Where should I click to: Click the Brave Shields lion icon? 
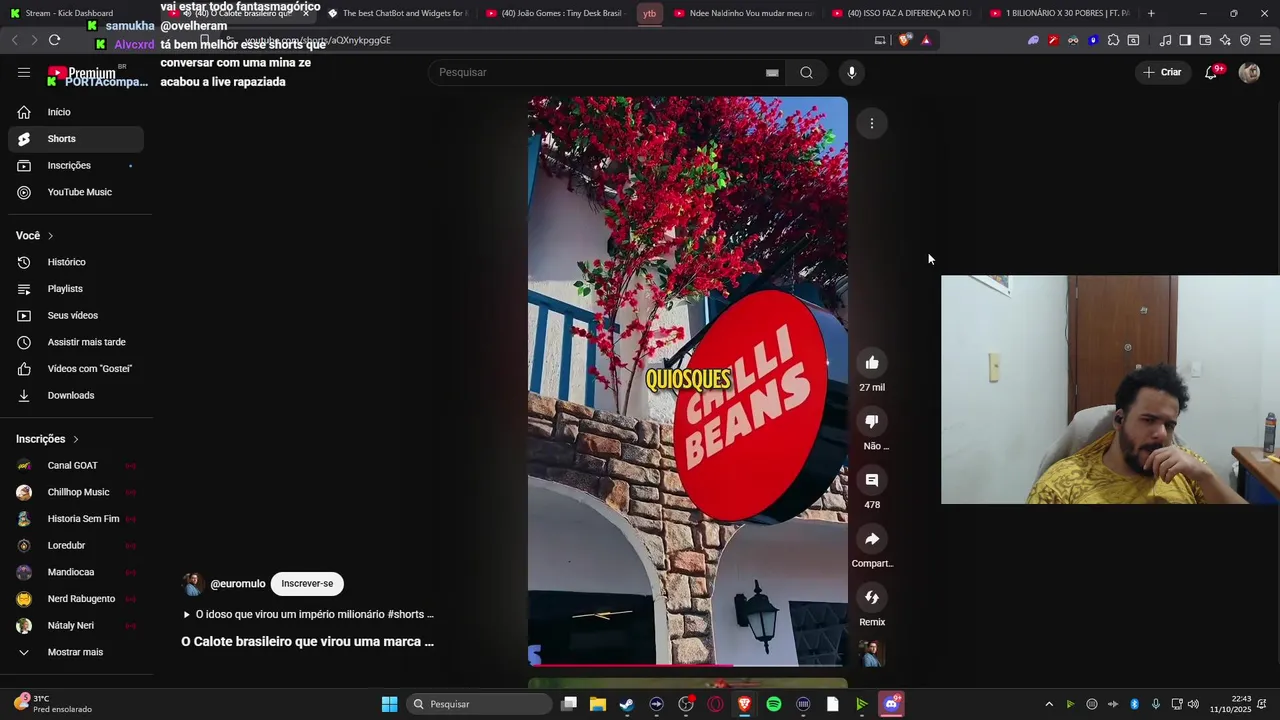pyautogui.click(x=904, y=40)
